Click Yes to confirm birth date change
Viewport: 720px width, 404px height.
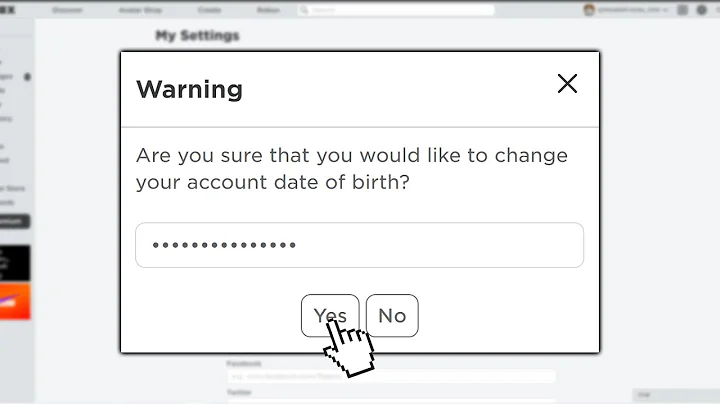coord(330,316)
